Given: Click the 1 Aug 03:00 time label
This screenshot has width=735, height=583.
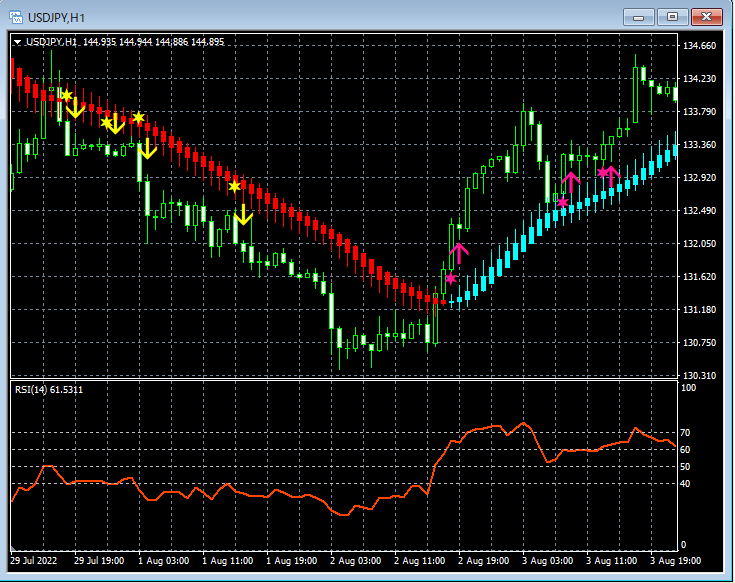Looking at the screenshot, I should [164, 561].
